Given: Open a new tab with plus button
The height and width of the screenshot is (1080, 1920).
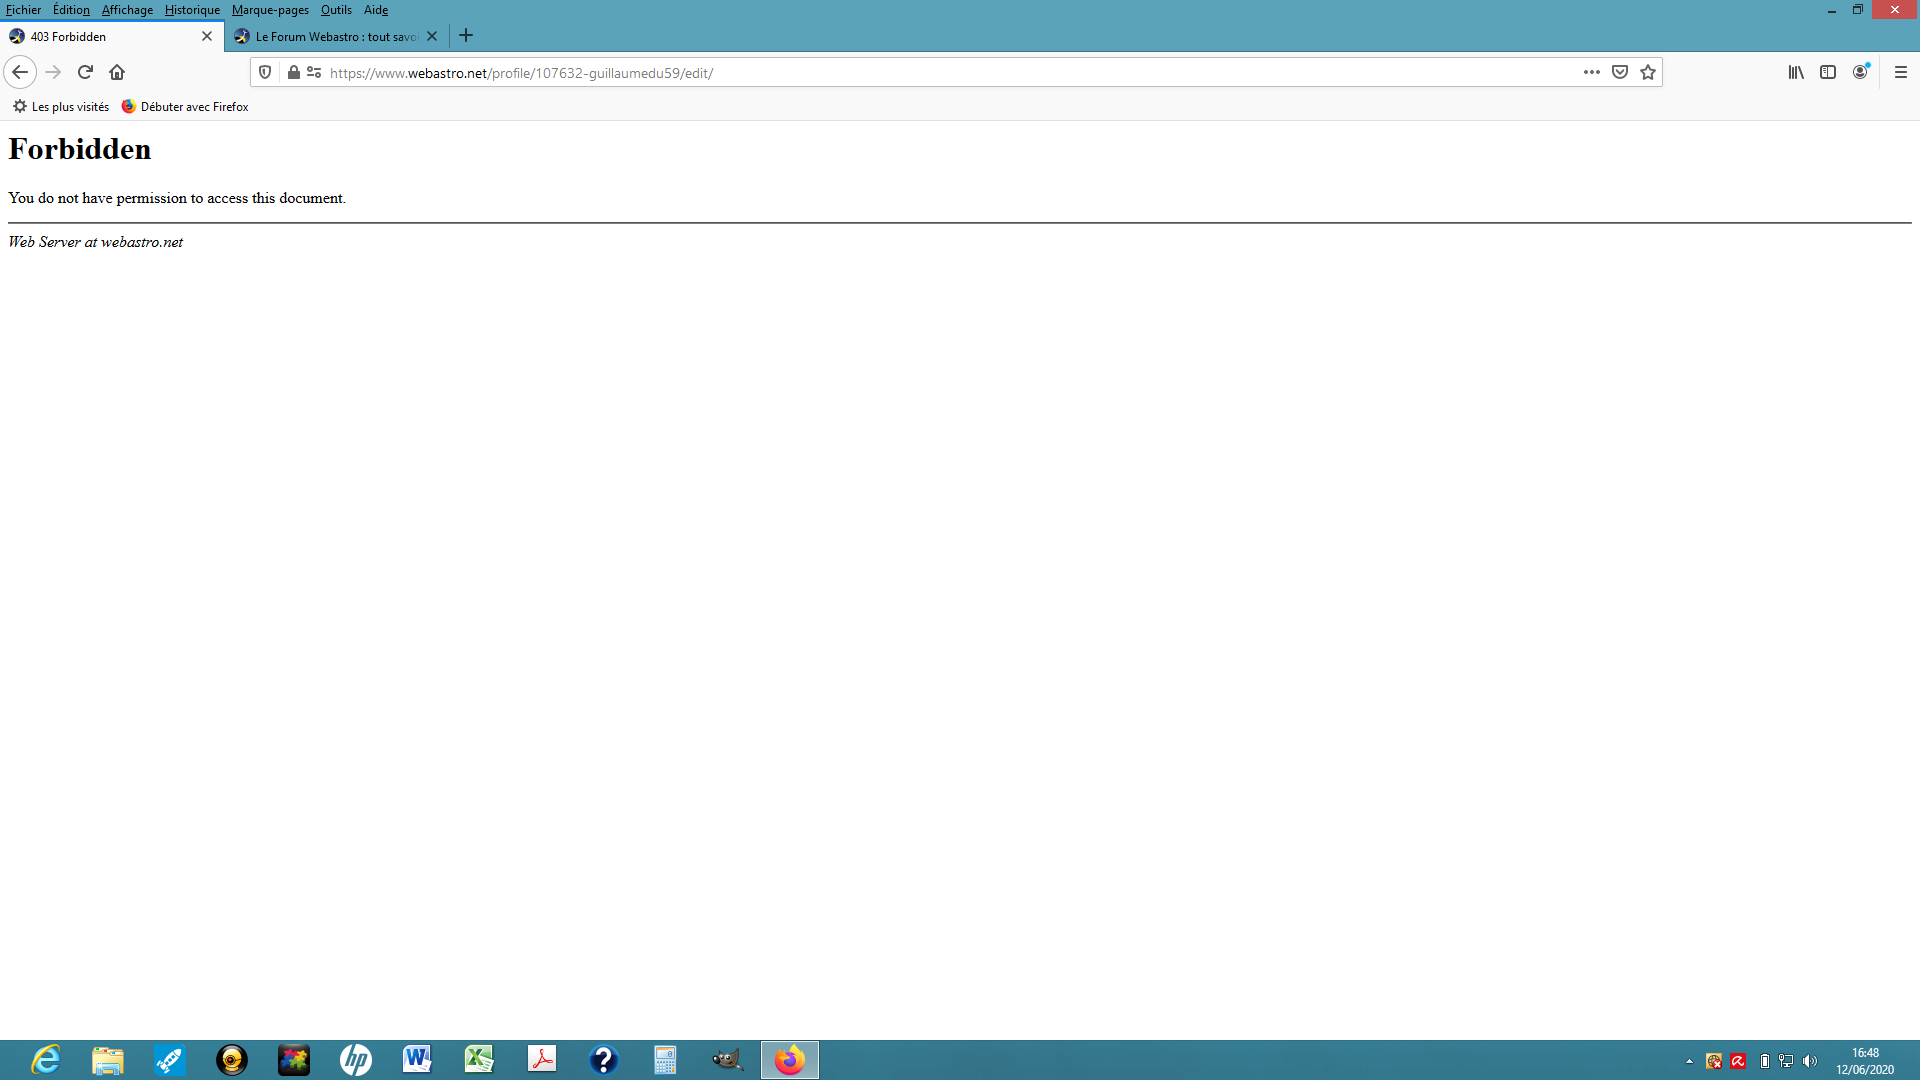Looking at the screenshot, I should point(466,36).
